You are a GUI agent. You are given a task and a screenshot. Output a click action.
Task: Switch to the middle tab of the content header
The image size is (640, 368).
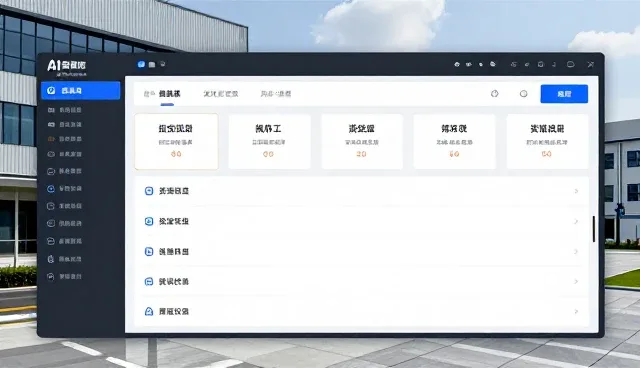tap(221, 94)
